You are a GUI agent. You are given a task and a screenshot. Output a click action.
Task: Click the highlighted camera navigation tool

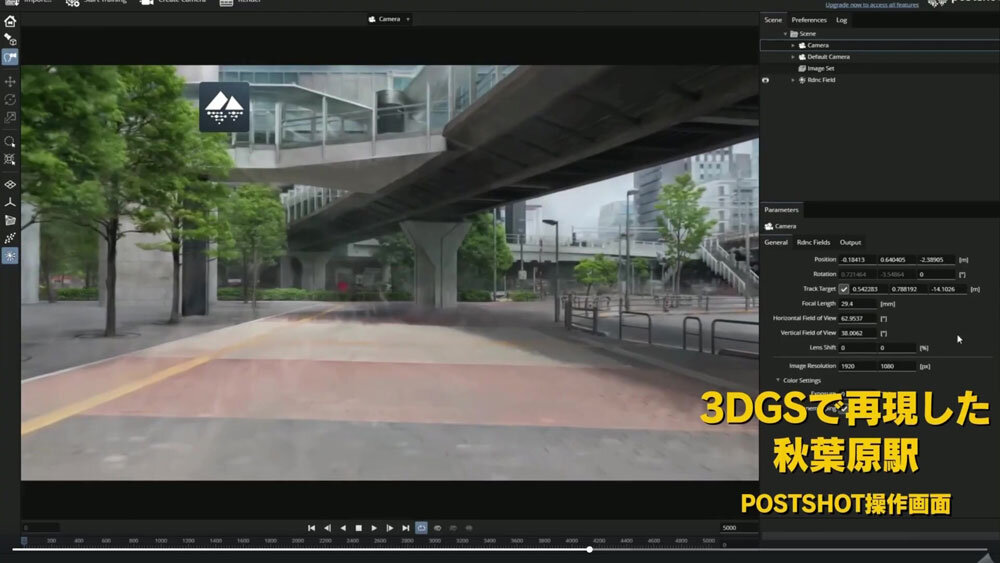click(10, 58)
